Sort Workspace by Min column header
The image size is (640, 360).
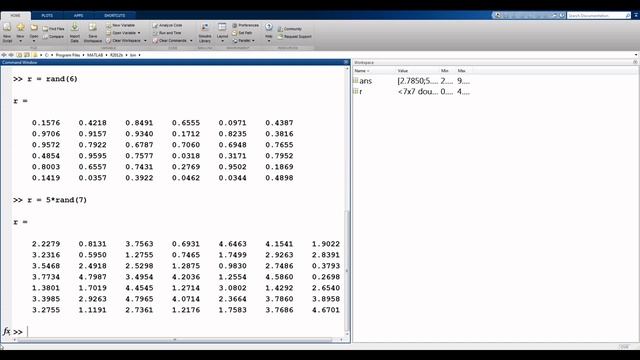pos(447,71)
